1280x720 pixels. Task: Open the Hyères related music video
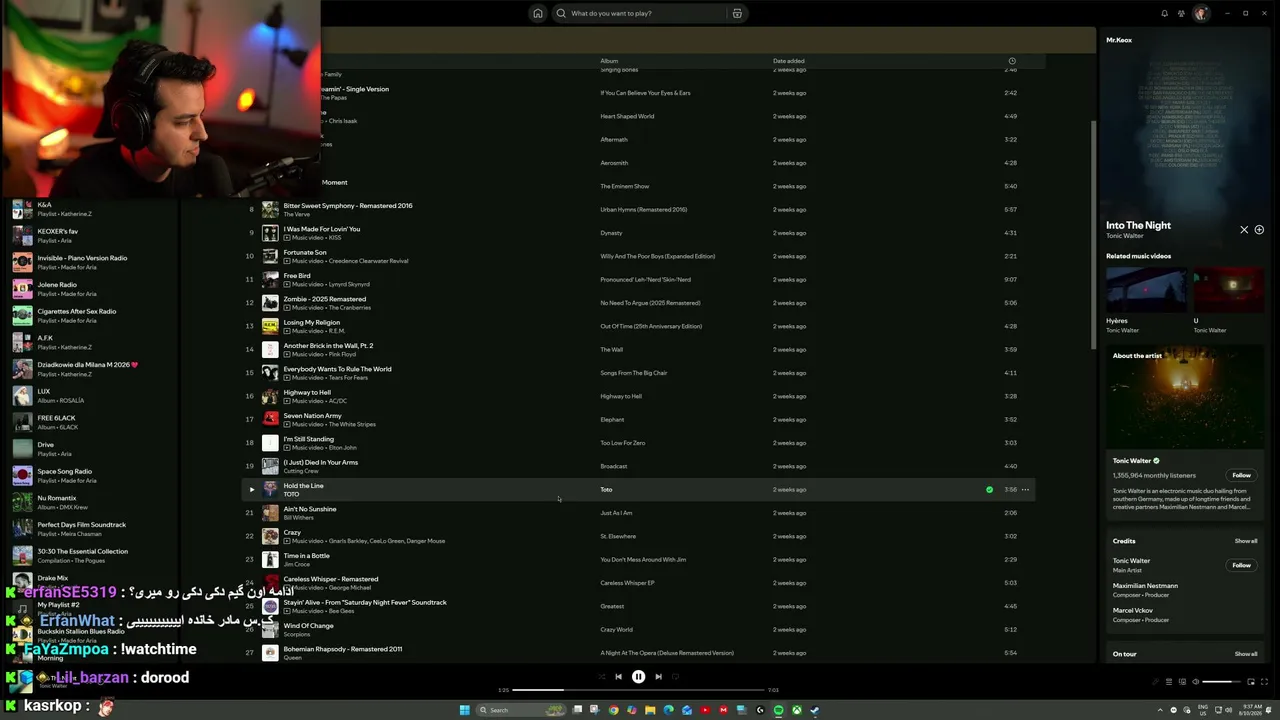click(1146, 290)
